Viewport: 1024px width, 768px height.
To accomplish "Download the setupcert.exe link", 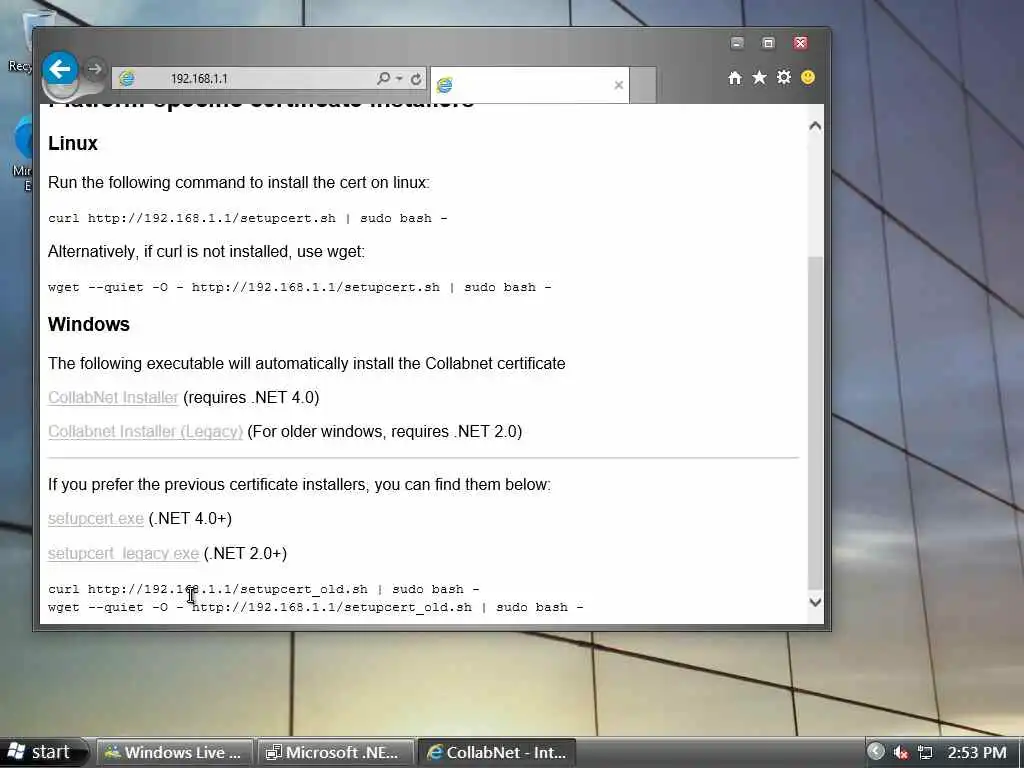I will (95, 519).
